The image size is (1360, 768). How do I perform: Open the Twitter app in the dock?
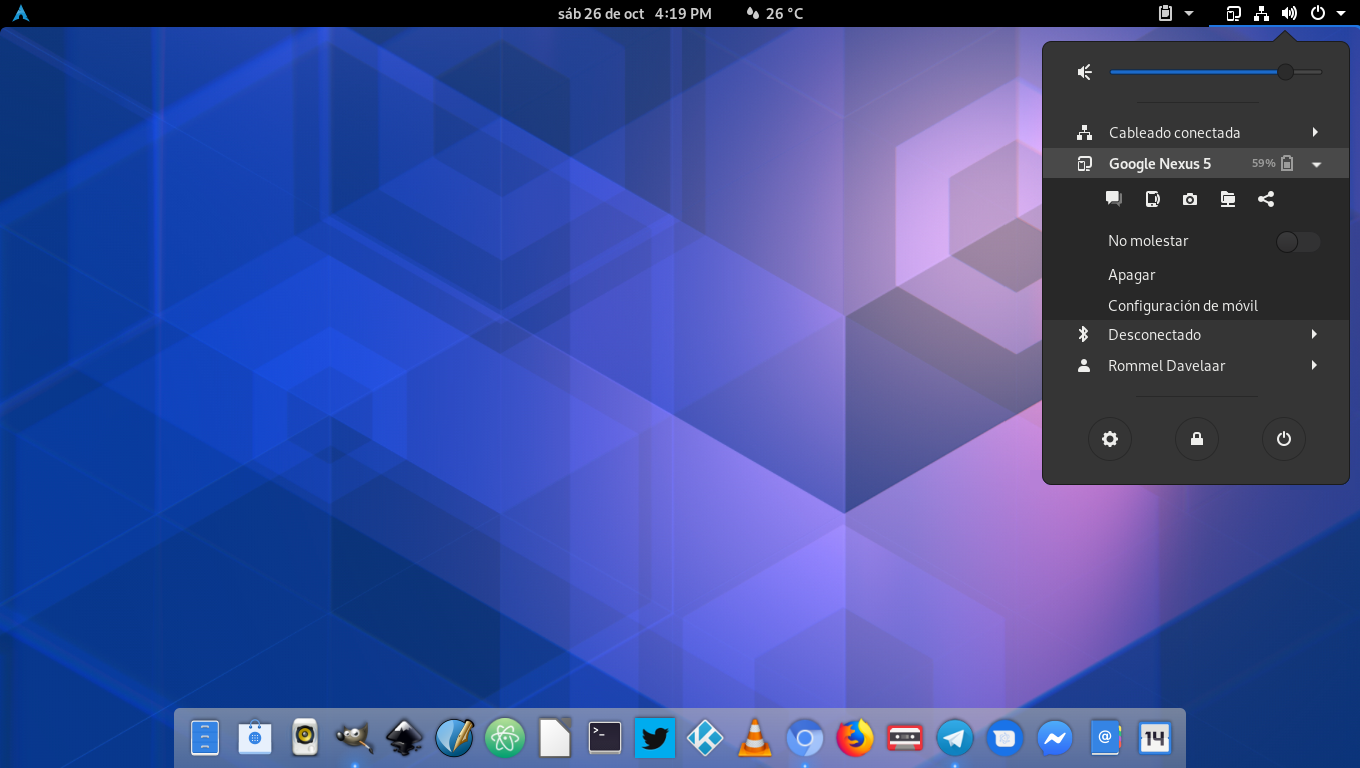[655, 738]
